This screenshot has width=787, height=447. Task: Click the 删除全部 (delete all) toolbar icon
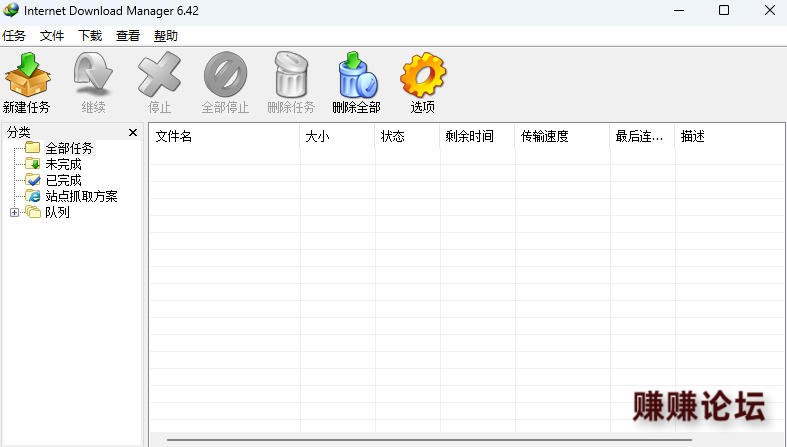(356, 74)
